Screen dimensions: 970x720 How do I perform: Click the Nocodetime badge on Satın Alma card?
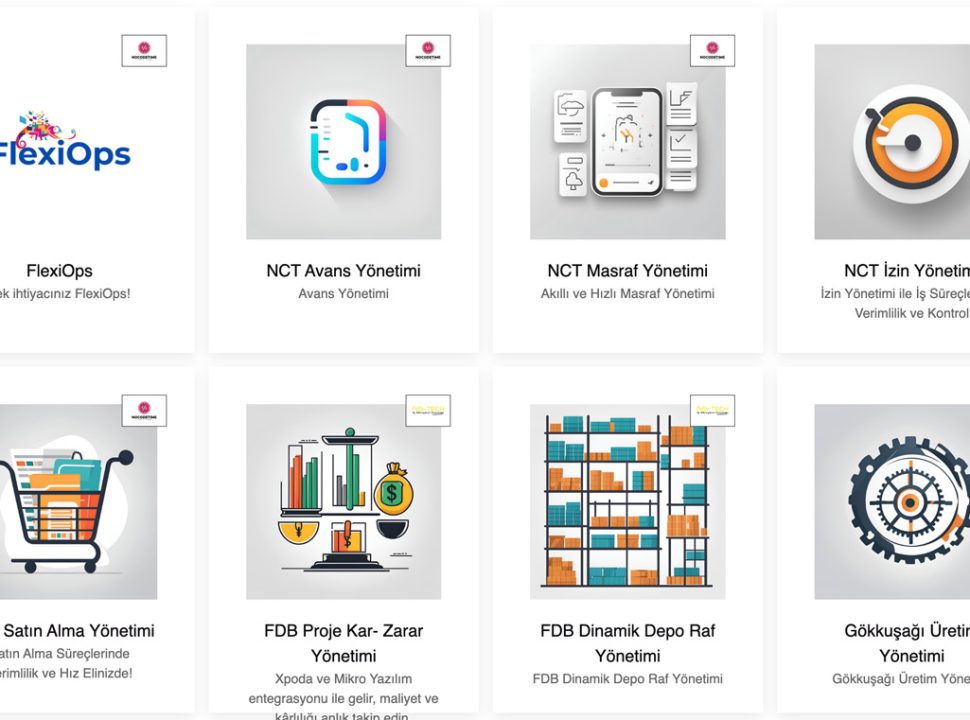[x=144, y=411]
